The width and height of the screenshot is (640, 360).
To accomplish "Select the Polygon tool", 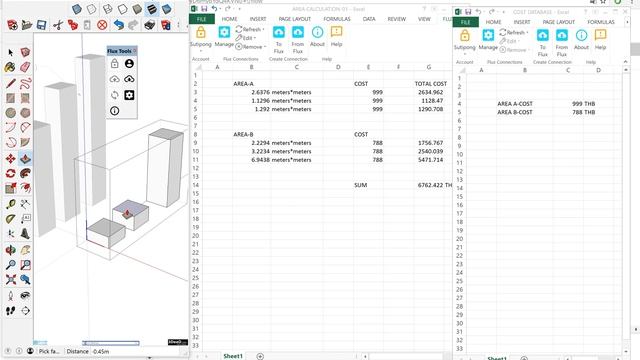I will click(x=25, y=113).
